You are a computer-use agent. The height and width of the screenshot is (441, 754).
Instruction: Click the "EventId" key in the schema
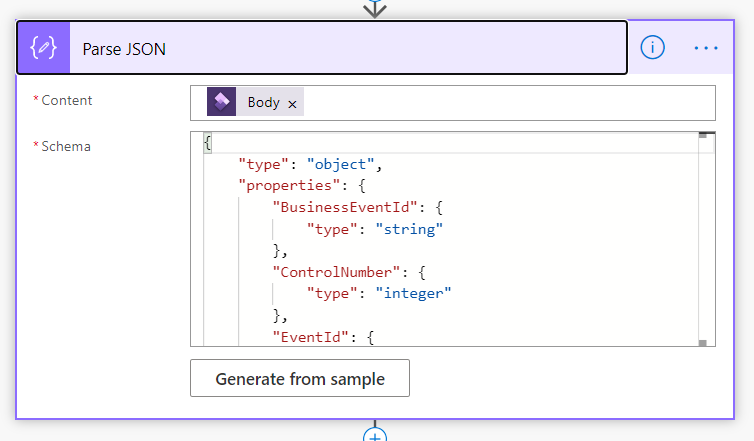pyautogui.click(x=311, y=337)
